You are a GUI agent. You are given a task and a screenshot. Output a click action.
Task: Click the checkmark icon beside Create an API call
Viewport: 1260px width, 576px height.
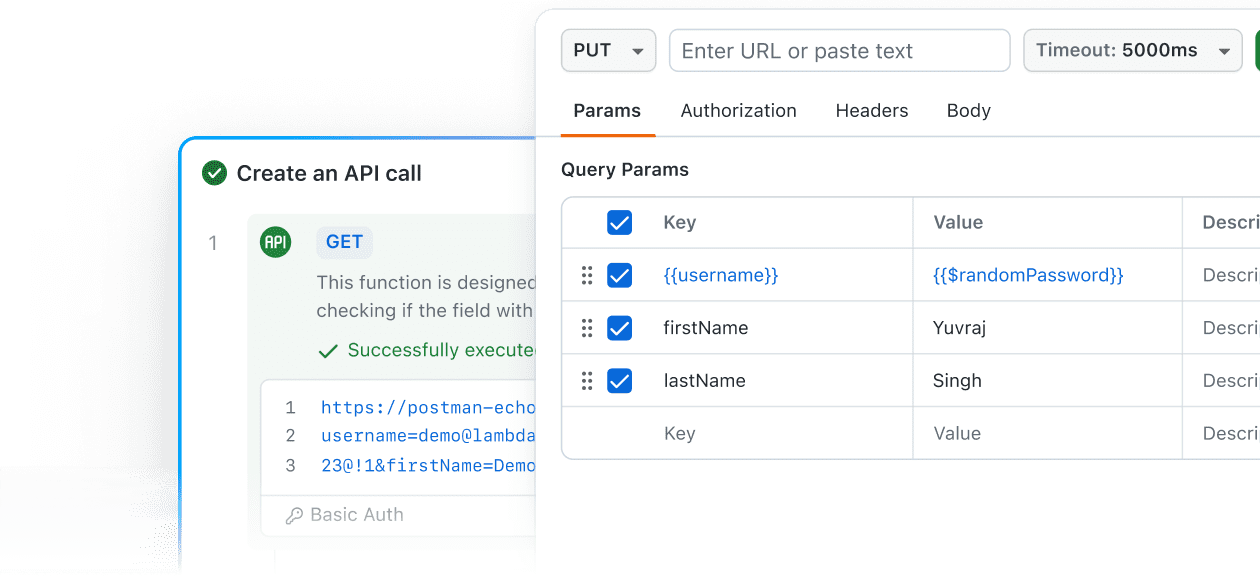coord(213,173)
